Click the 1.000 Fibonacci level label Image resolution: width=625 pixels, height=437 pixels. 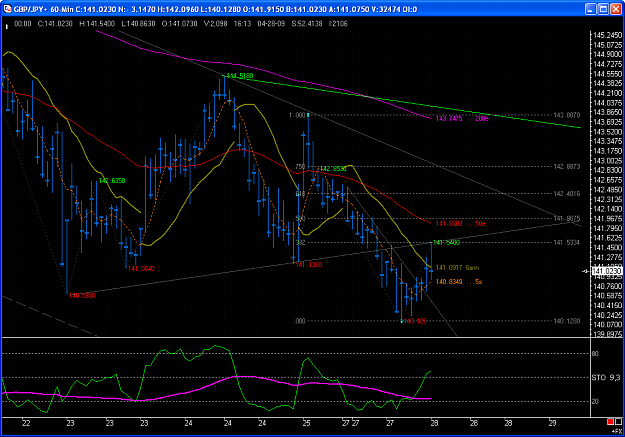(x=297, y=115)
